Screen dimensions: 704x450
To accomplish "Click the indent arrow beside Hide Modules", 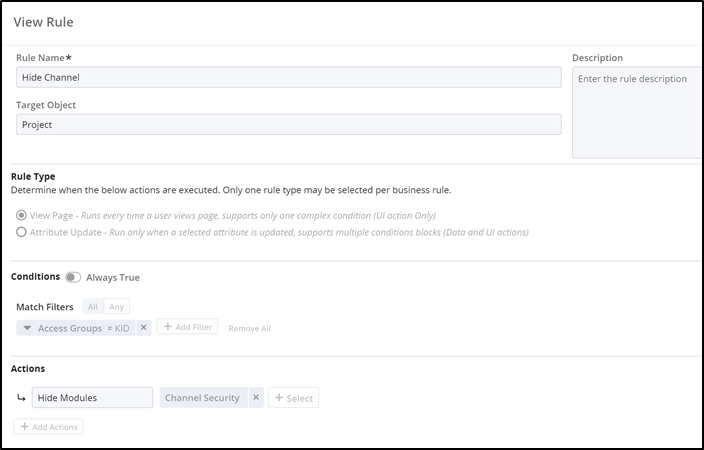I will tap(21, 398).
